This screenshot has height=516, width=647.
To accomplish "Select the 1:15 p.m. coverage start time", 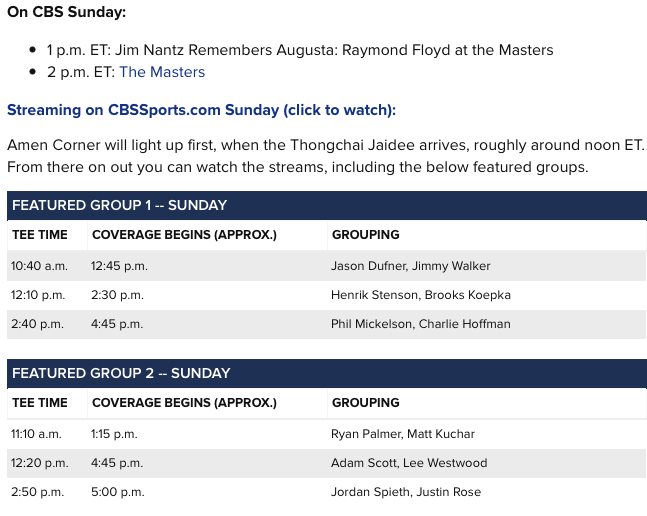I will tap(114, 434).
